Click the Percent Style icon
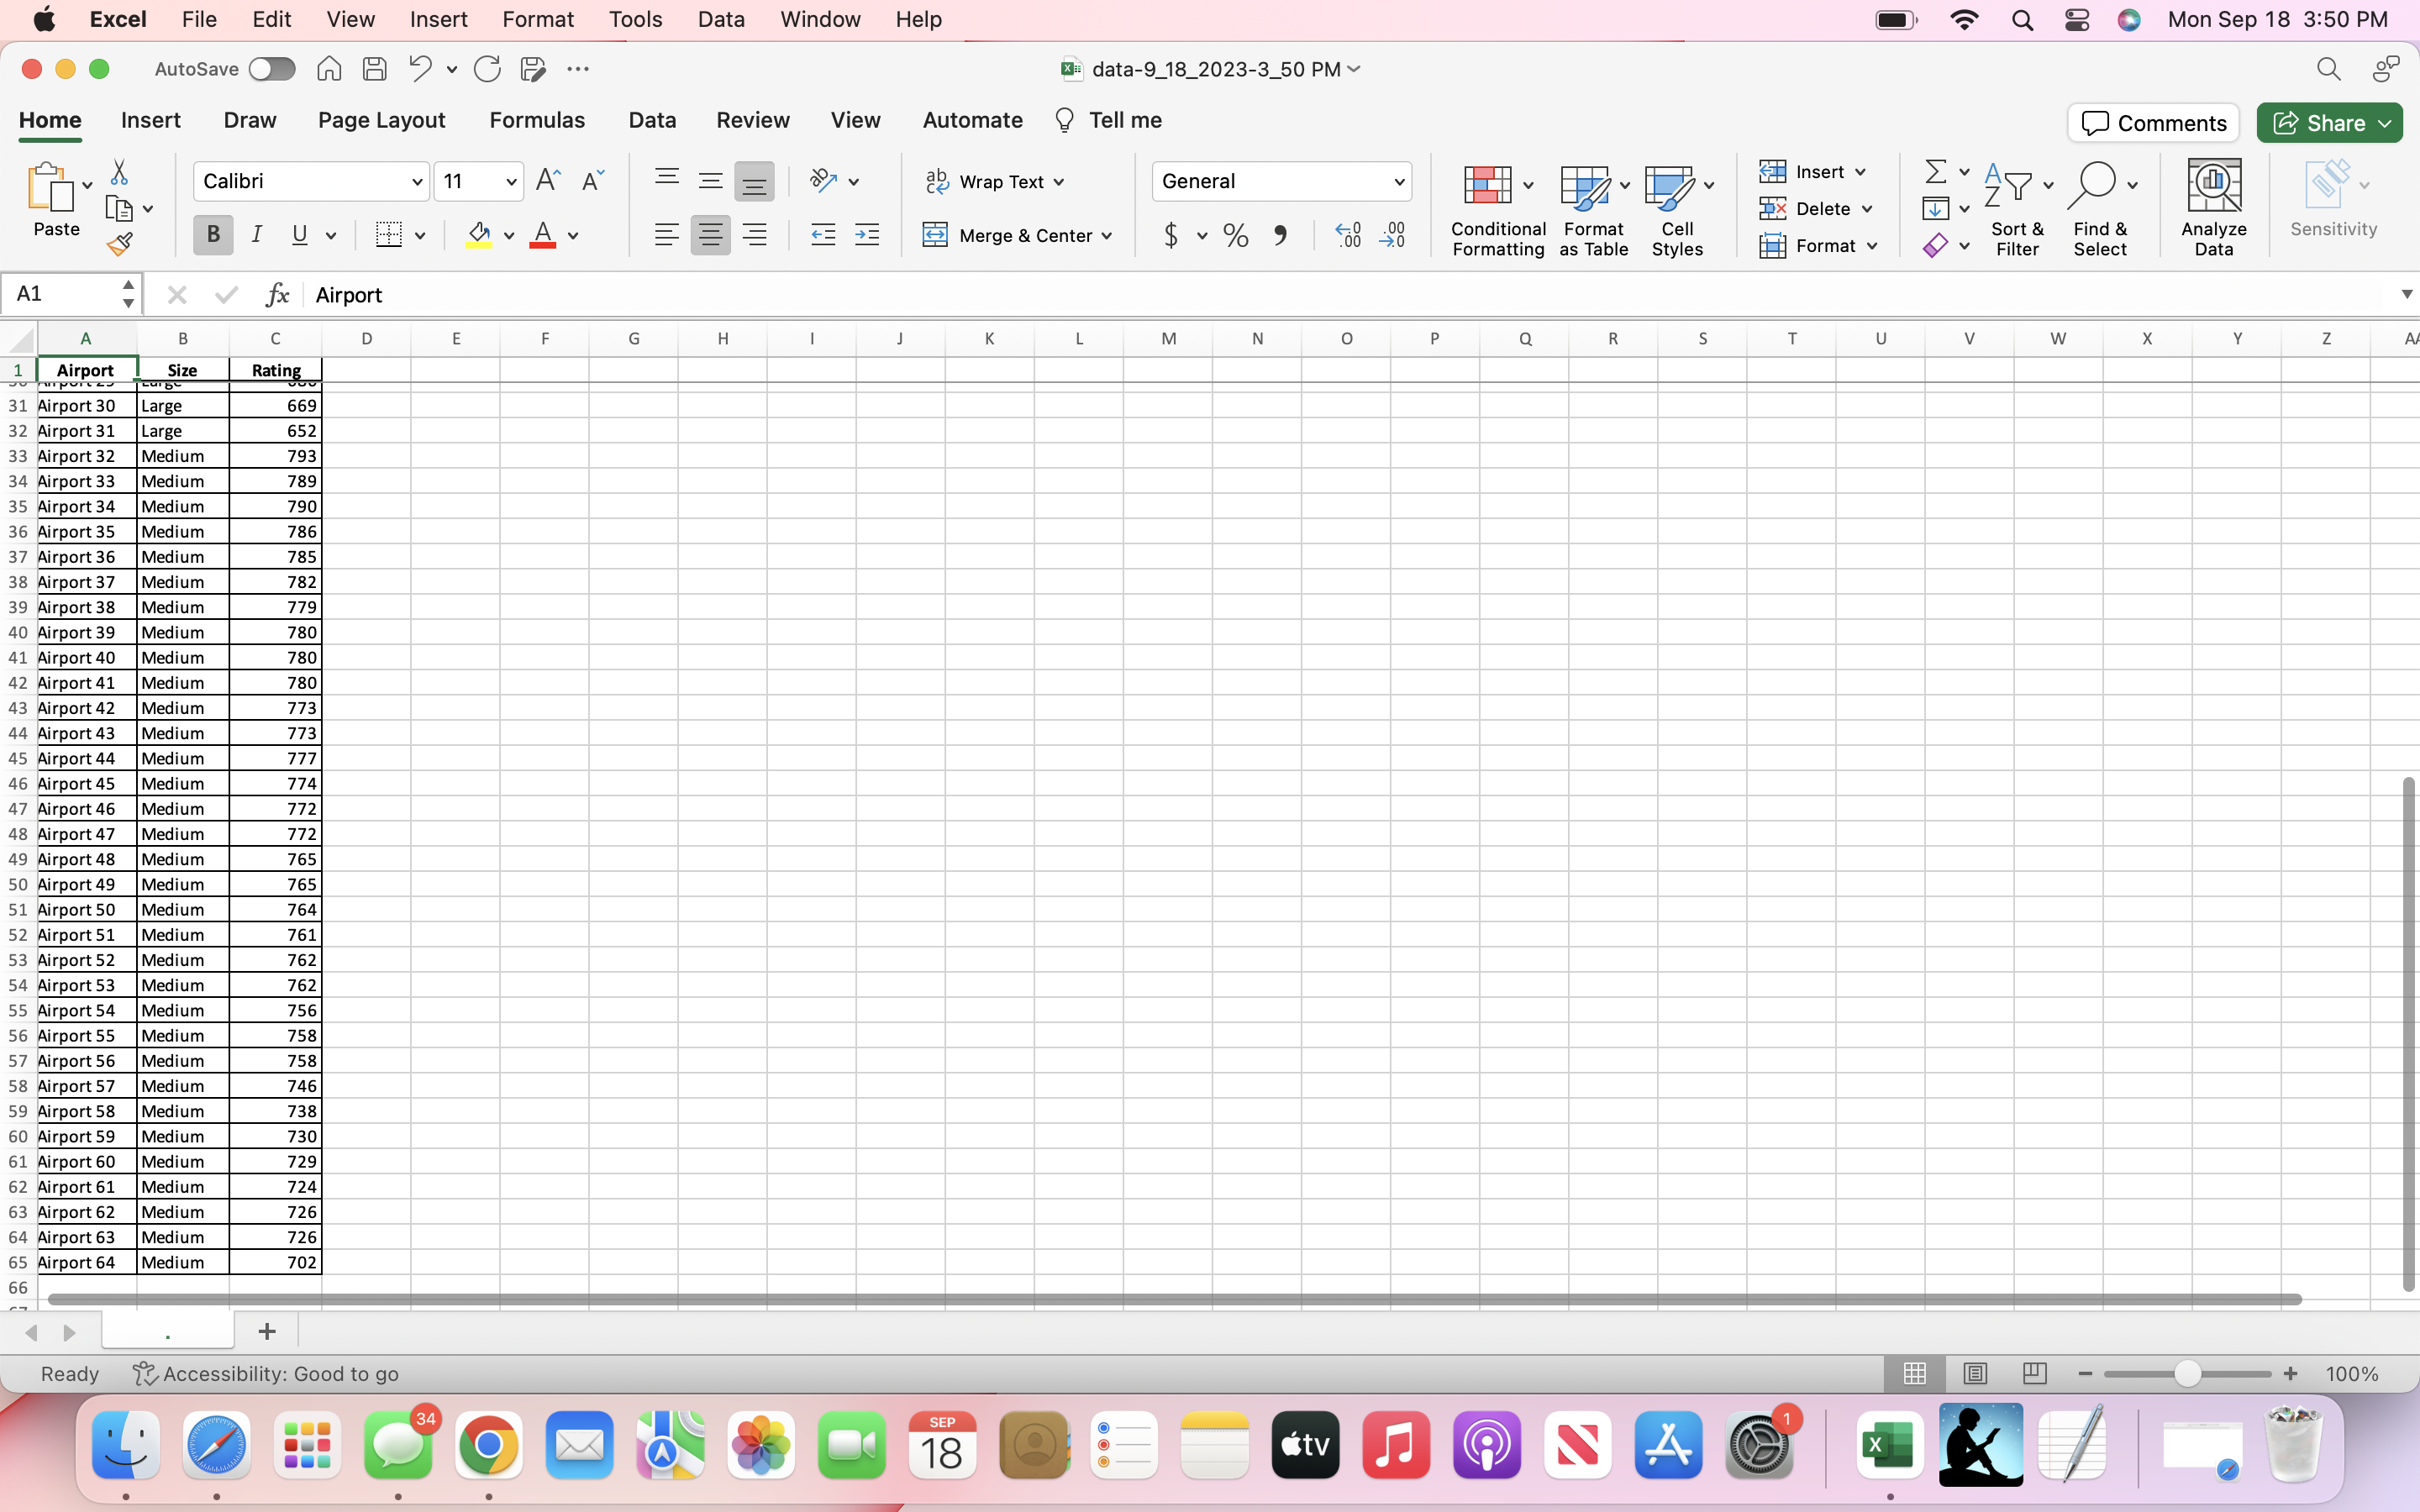 (x=1236, y=235)
